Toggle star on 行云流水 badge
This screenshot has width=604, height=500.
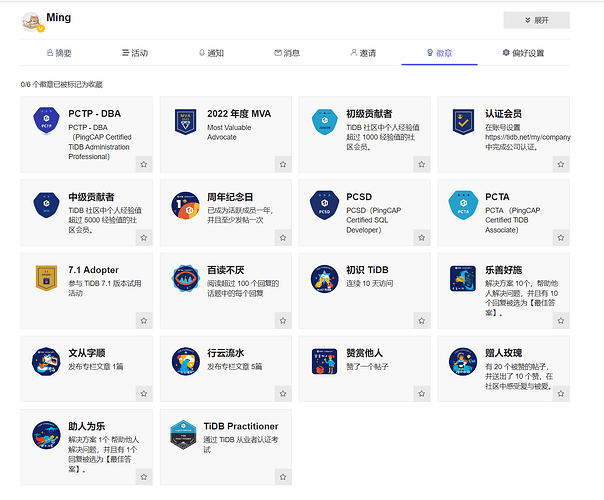pos(283,394)
